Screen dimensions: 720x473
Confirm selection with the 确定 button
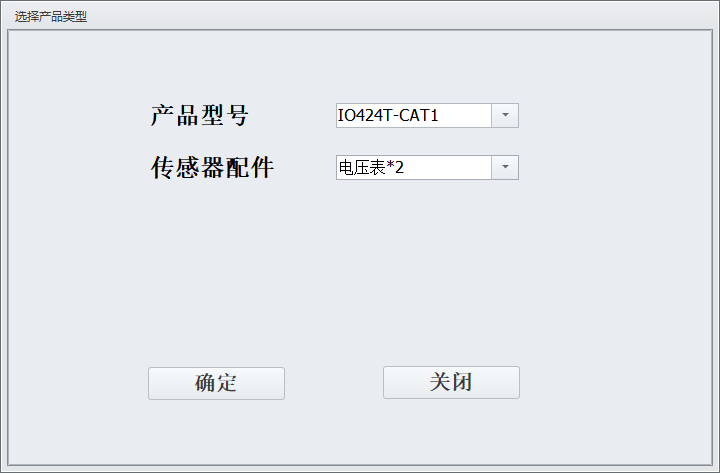[x=216, y=383]
